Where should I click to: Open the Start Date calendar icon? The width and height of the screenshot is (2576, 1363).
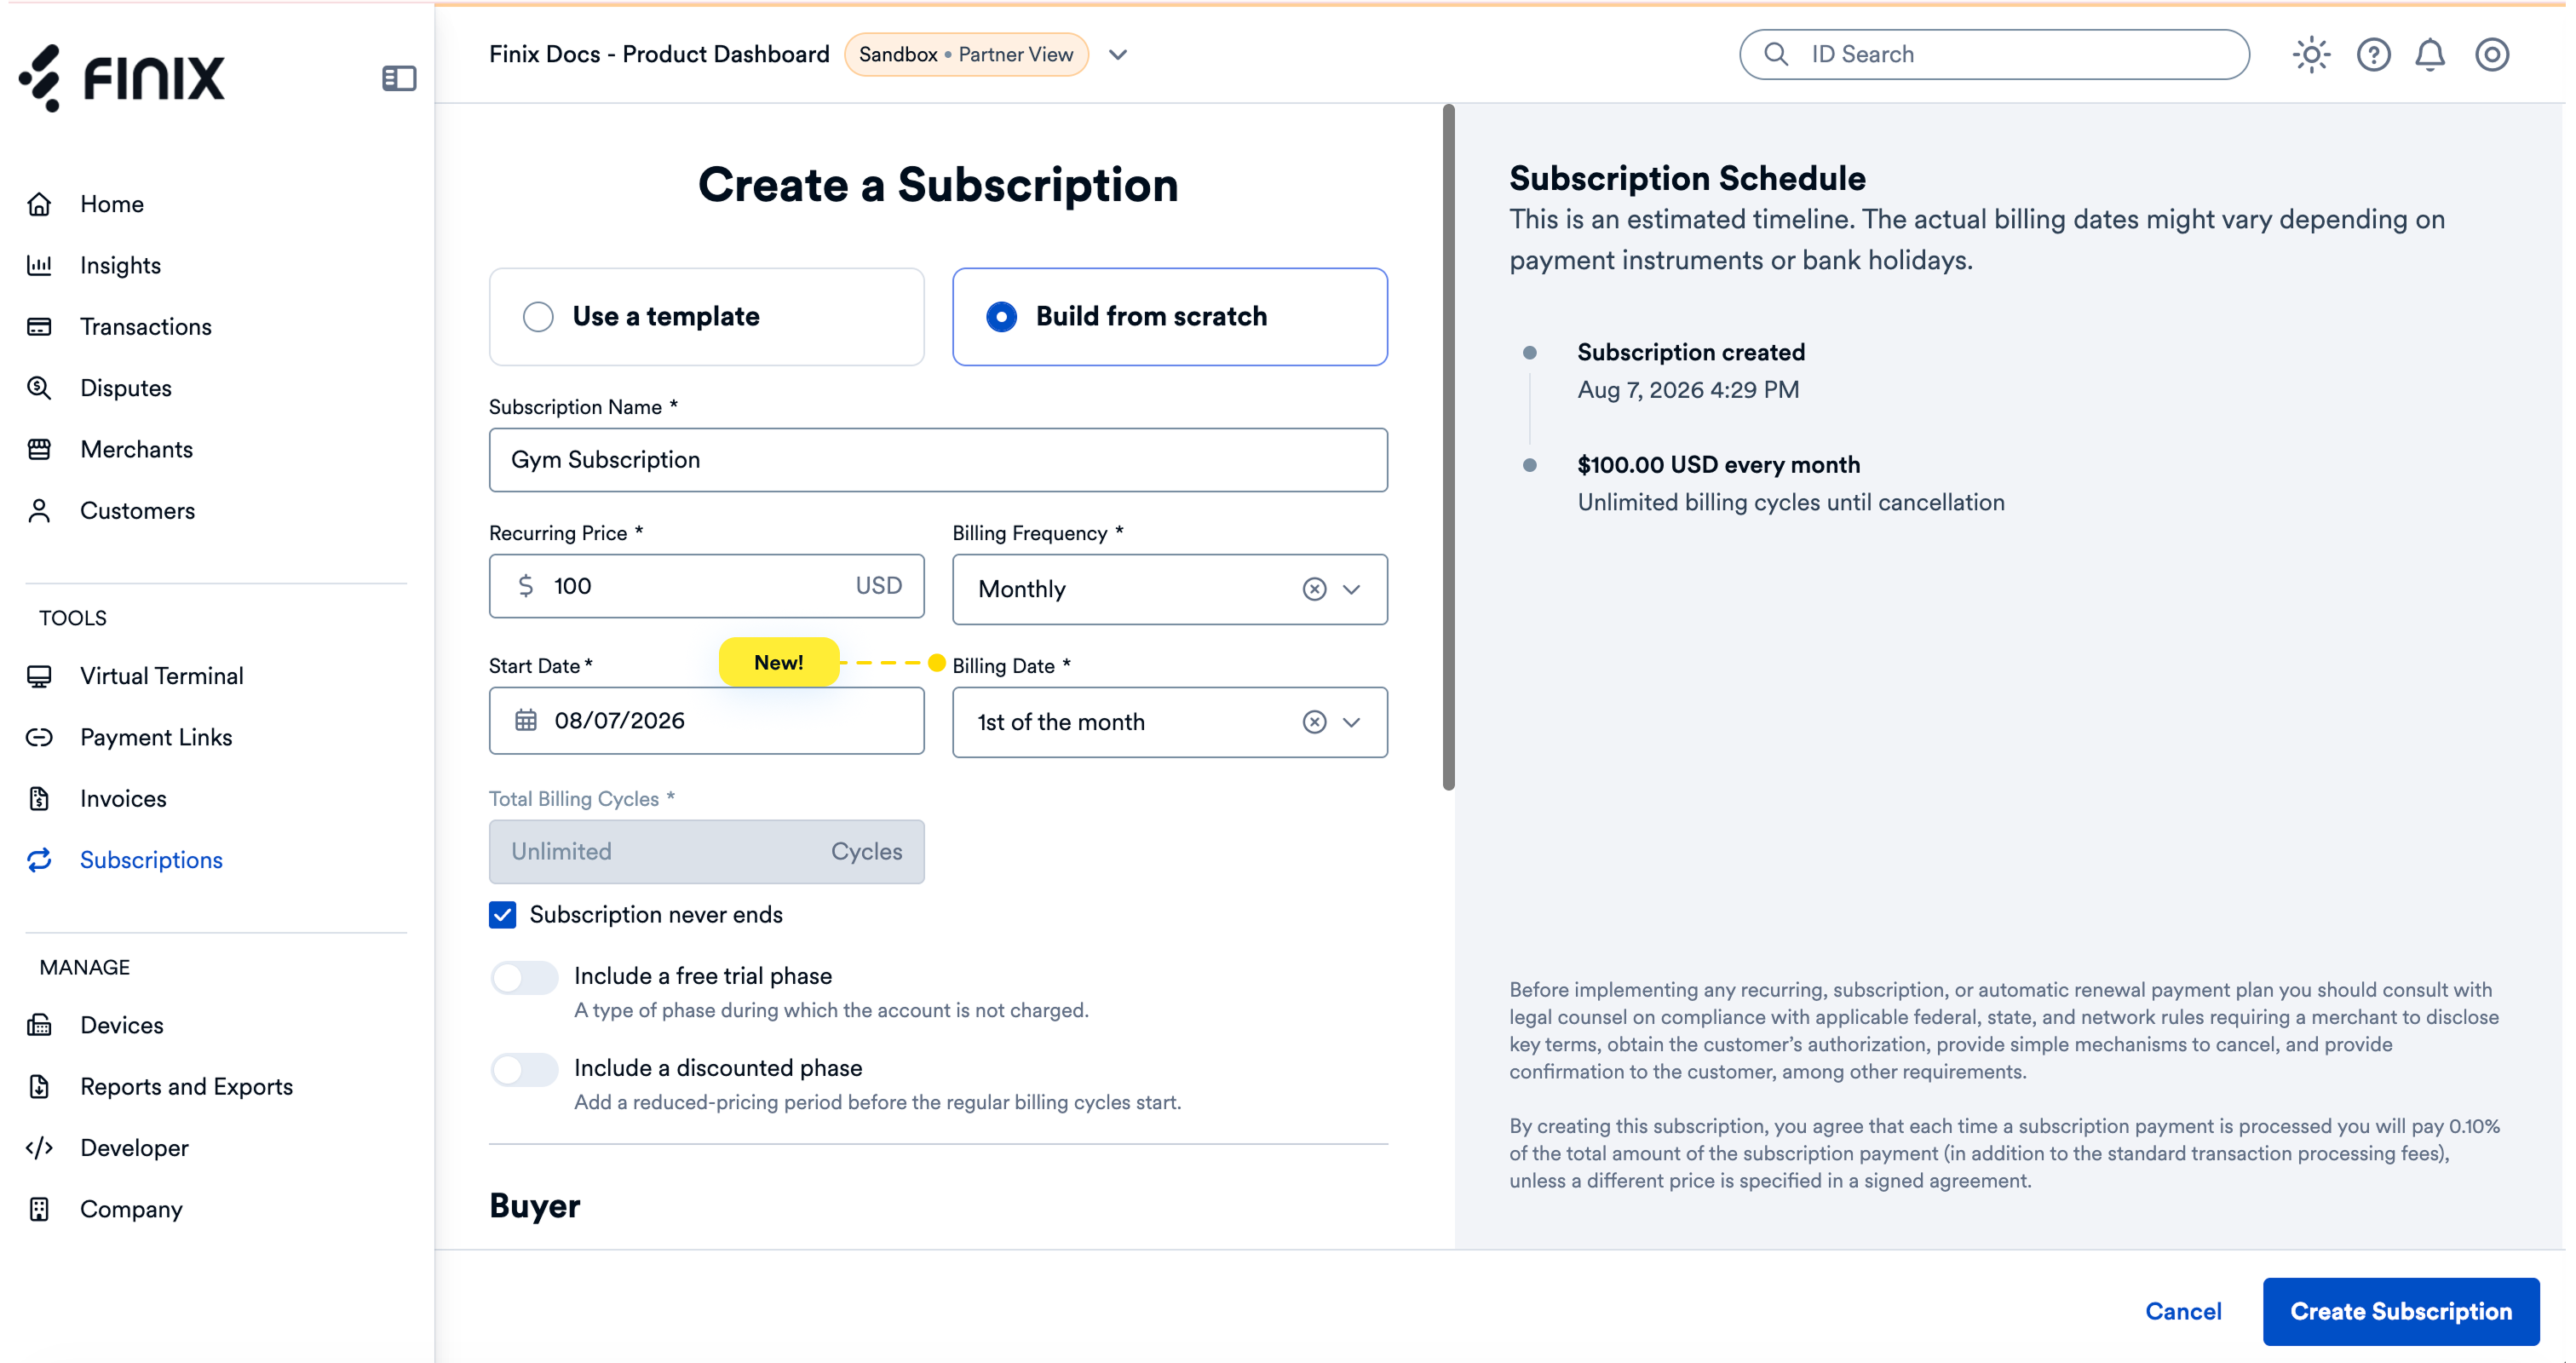click(526, 720)
